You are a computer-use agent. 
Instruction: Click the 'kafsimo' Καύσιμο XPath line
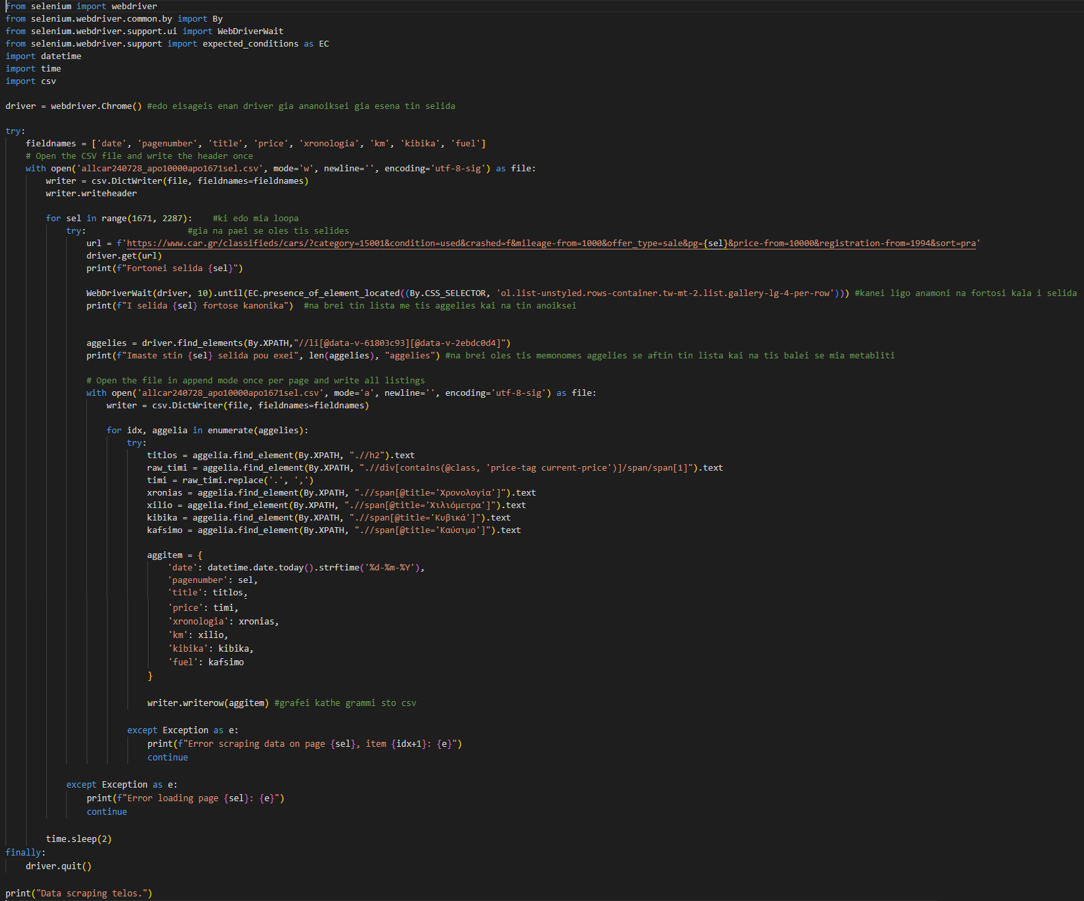tap(334, 530)
